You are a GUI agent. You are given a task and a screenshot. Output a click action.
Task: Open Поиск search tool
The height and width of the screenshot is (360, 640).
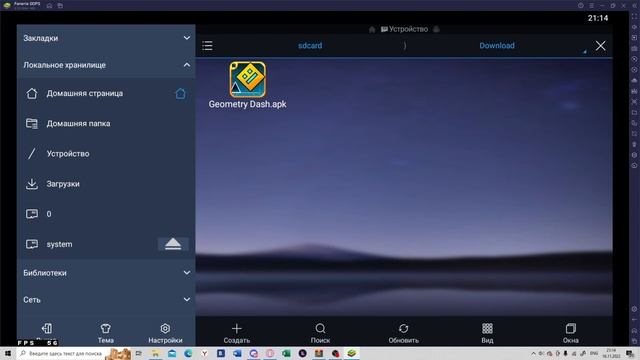click(320, 333)
